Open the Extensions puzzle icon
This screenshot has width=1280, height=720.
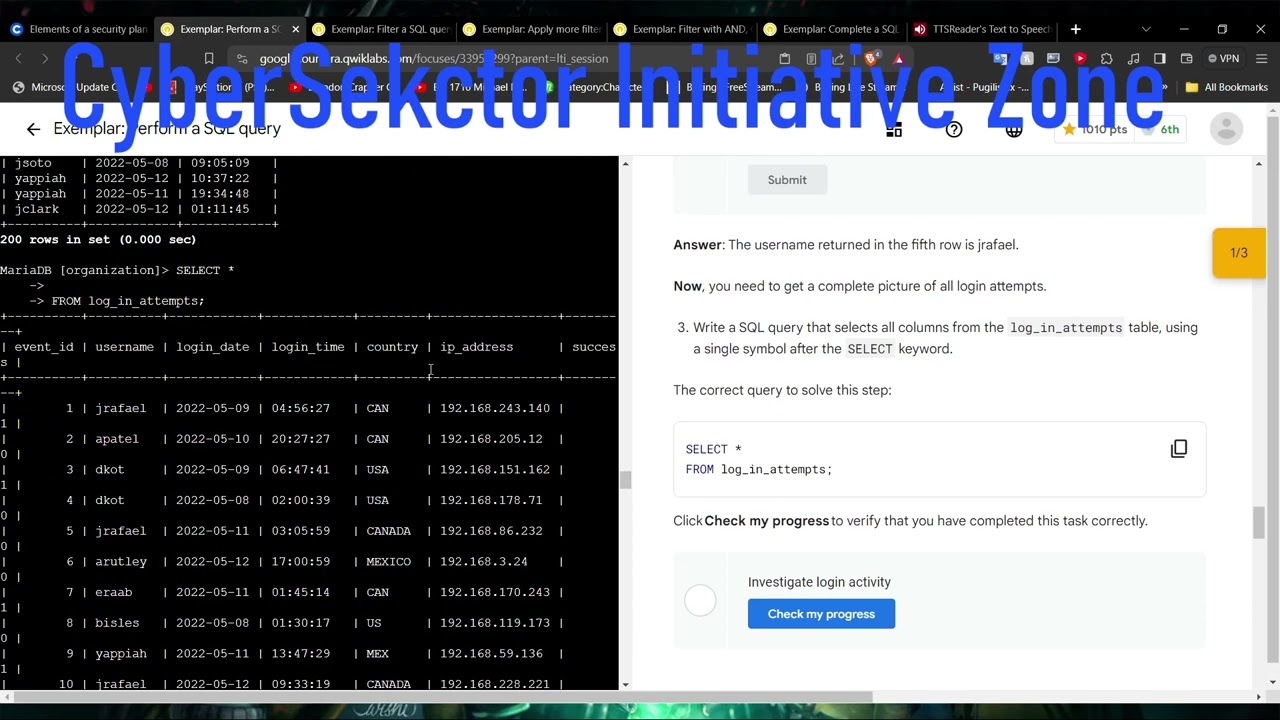coord(1106,58)
